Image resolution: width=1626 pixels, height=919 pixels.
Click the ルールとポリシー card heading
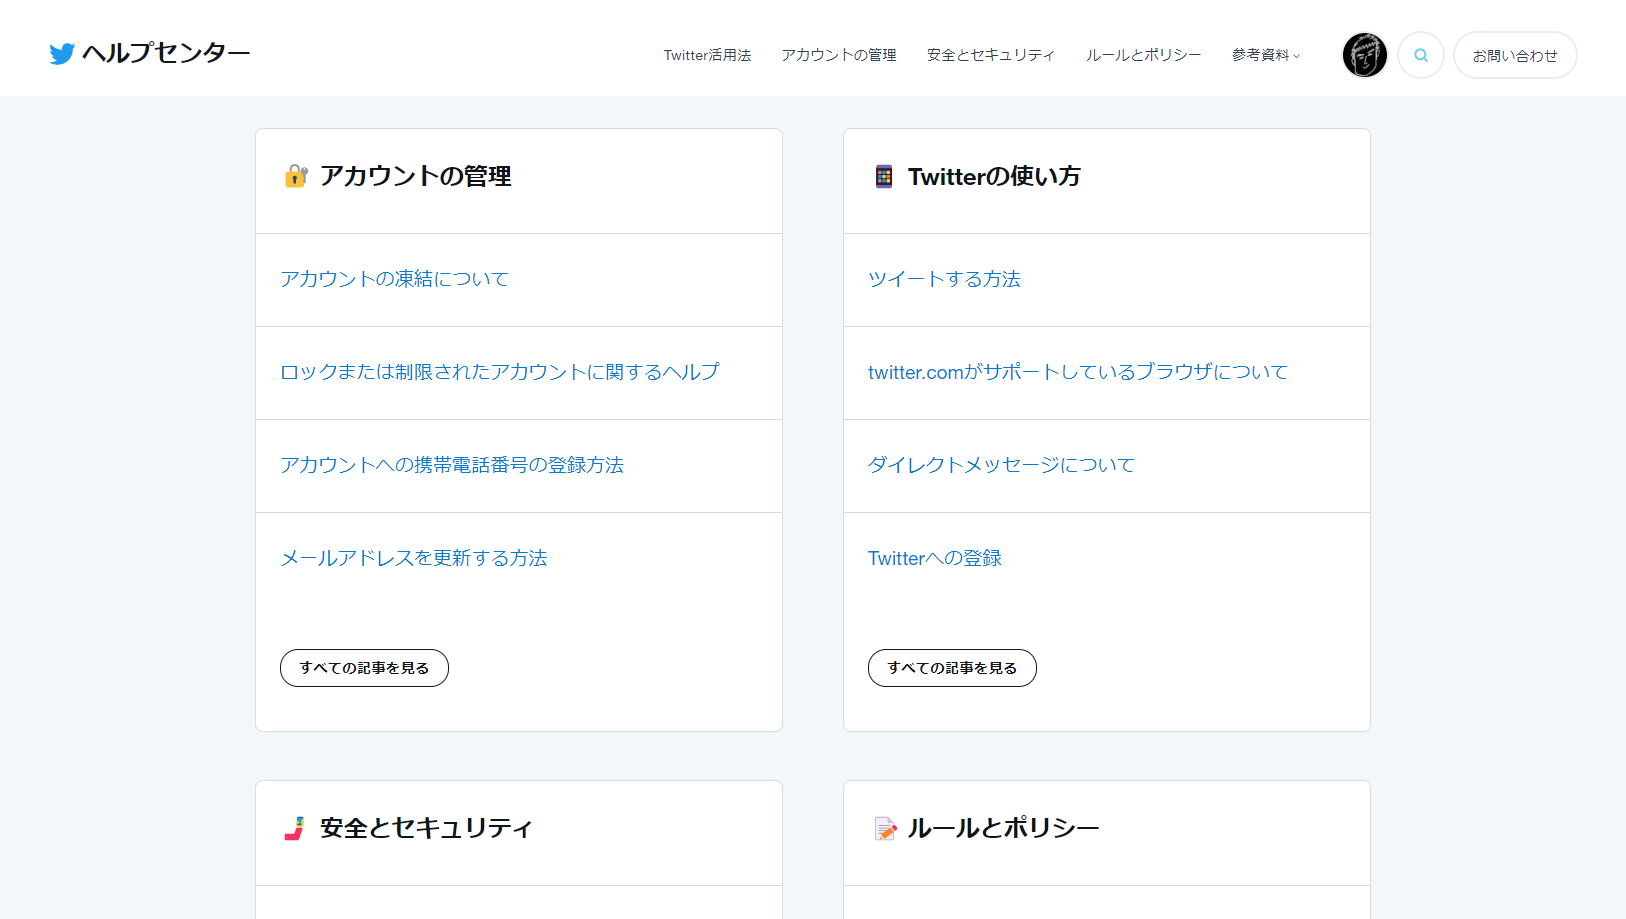(1004, 828)
